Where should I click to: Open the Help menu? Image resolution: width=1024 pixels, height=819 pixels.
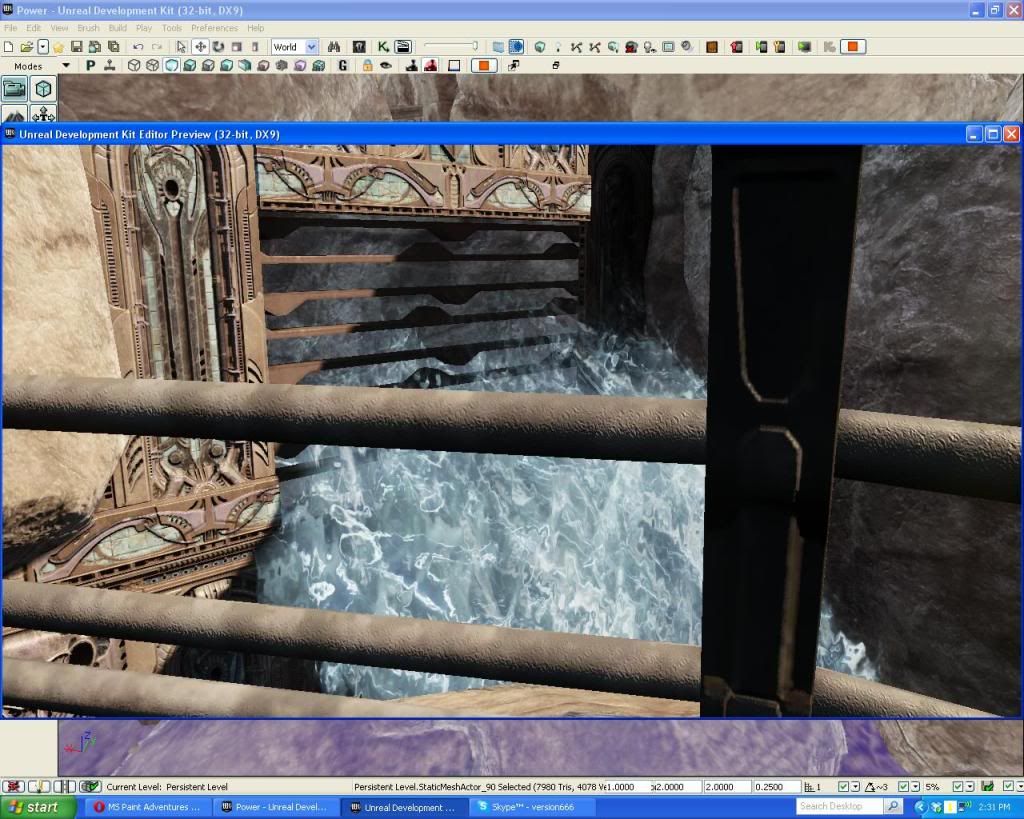tap(255, 28)
